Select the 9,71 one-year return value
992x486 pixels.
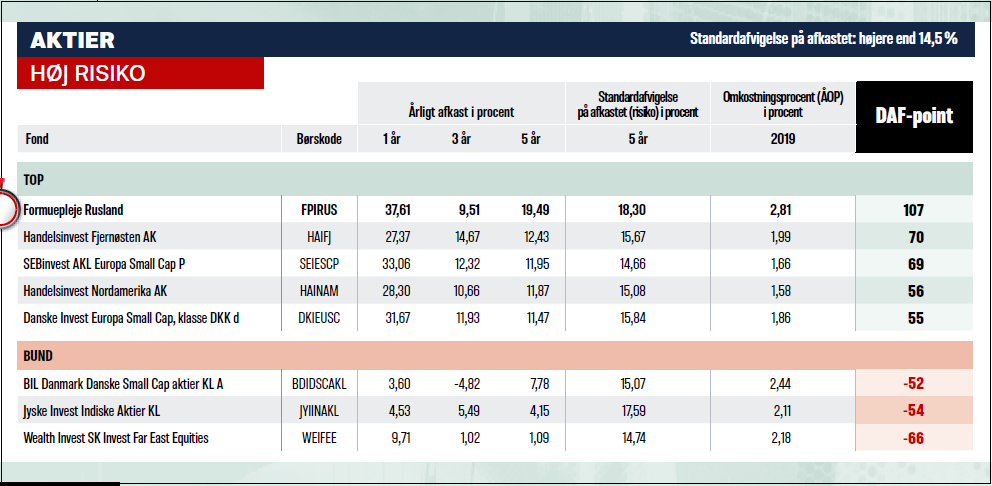(x=399, y=437)
